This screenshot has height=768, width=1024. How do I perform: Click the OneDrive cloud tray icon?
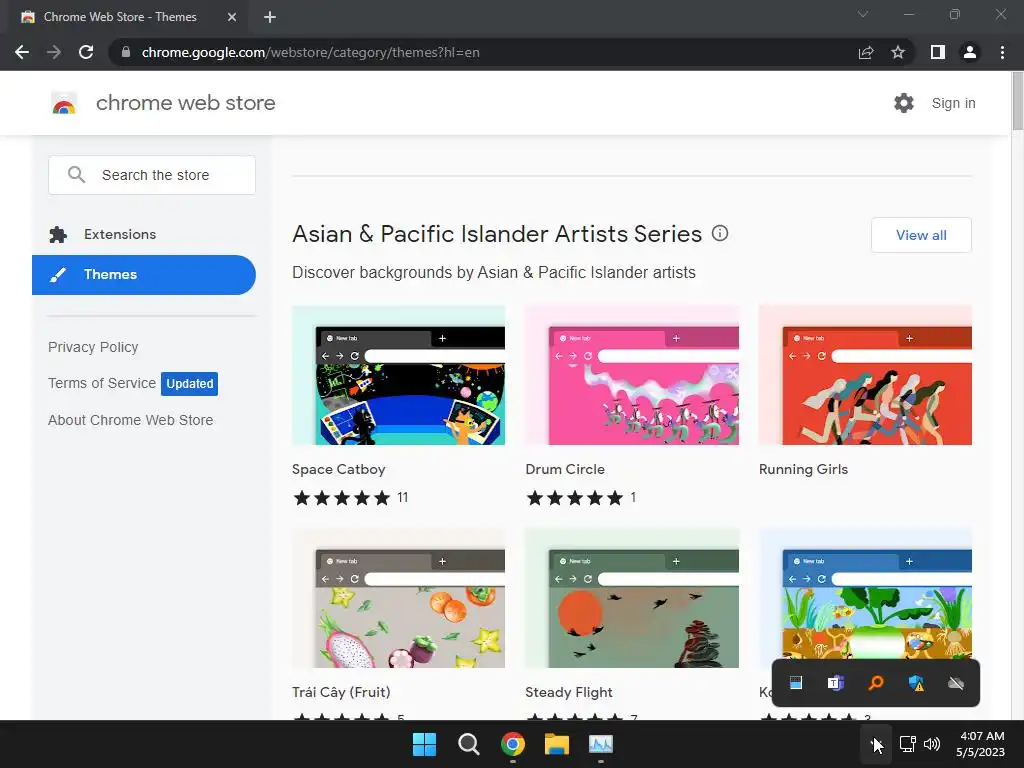tap(956, 683)
